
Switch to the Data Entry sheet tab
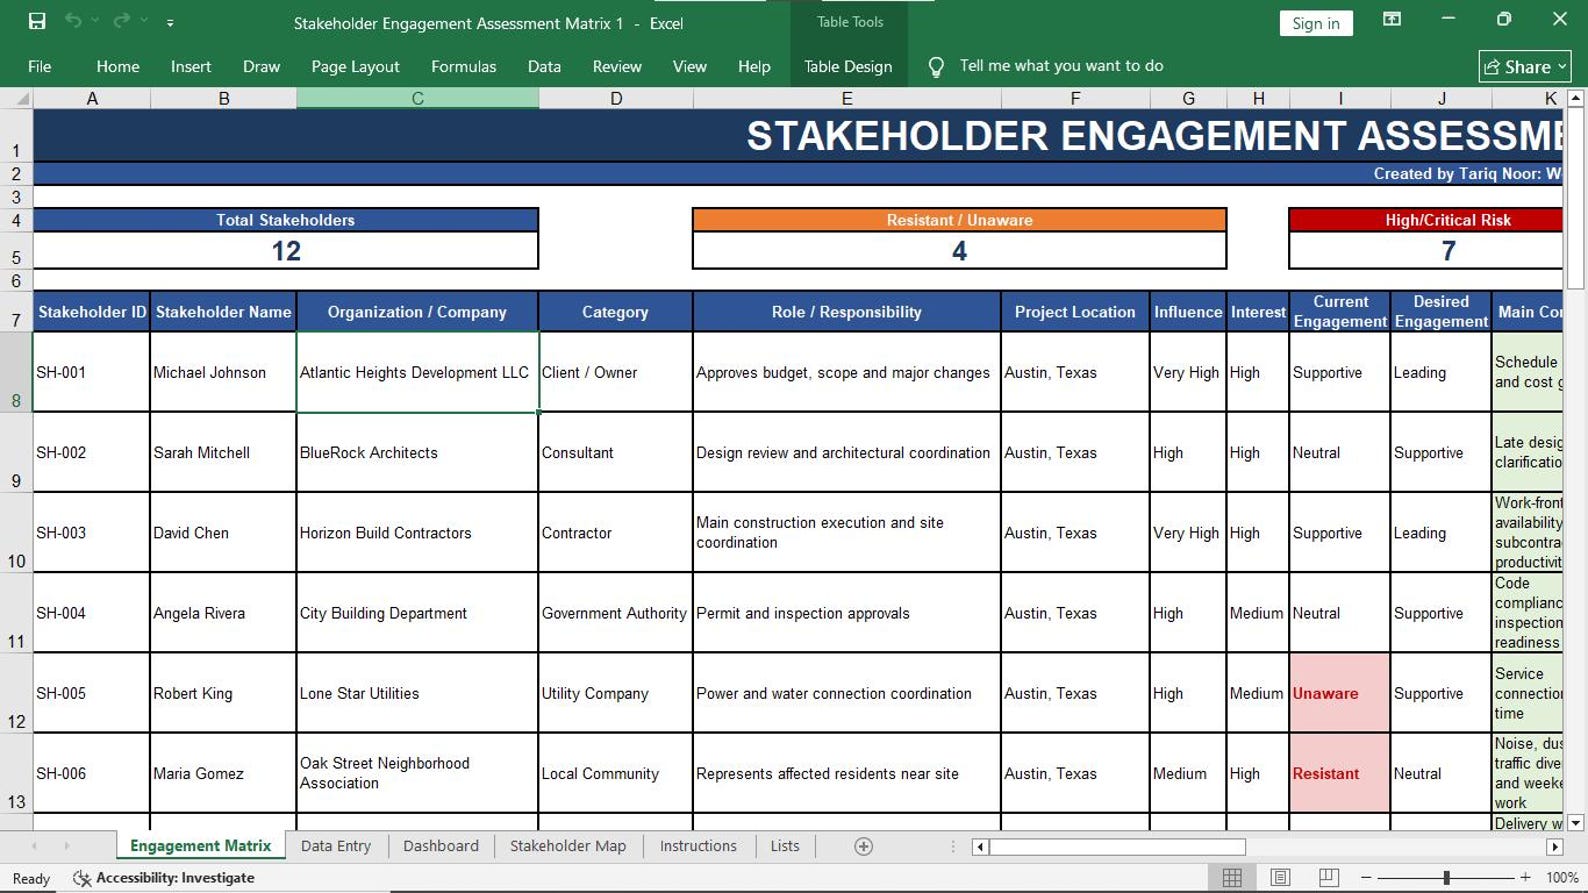[x=336, y=846]
